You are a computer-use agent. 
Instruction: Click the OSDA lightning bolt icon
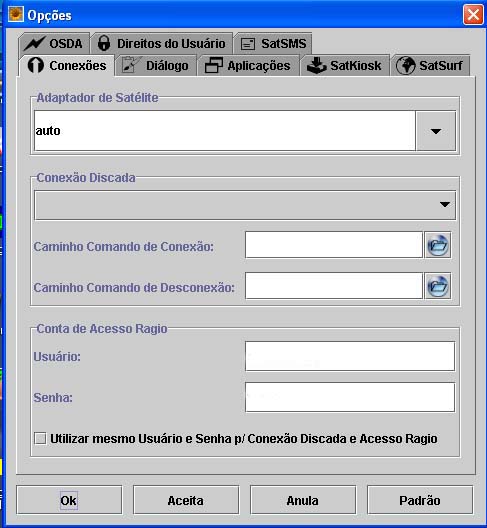pos(35,44)
